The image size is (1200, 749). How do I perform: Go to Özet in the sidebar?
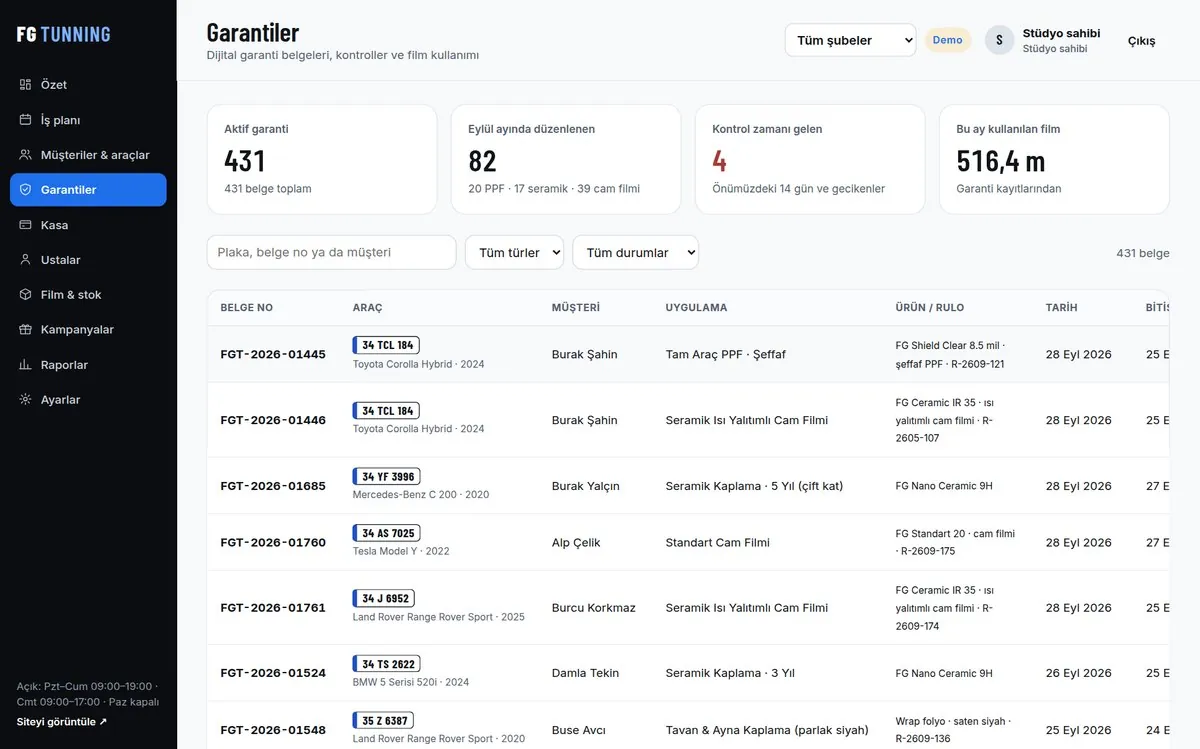click(x=88, y=85)
